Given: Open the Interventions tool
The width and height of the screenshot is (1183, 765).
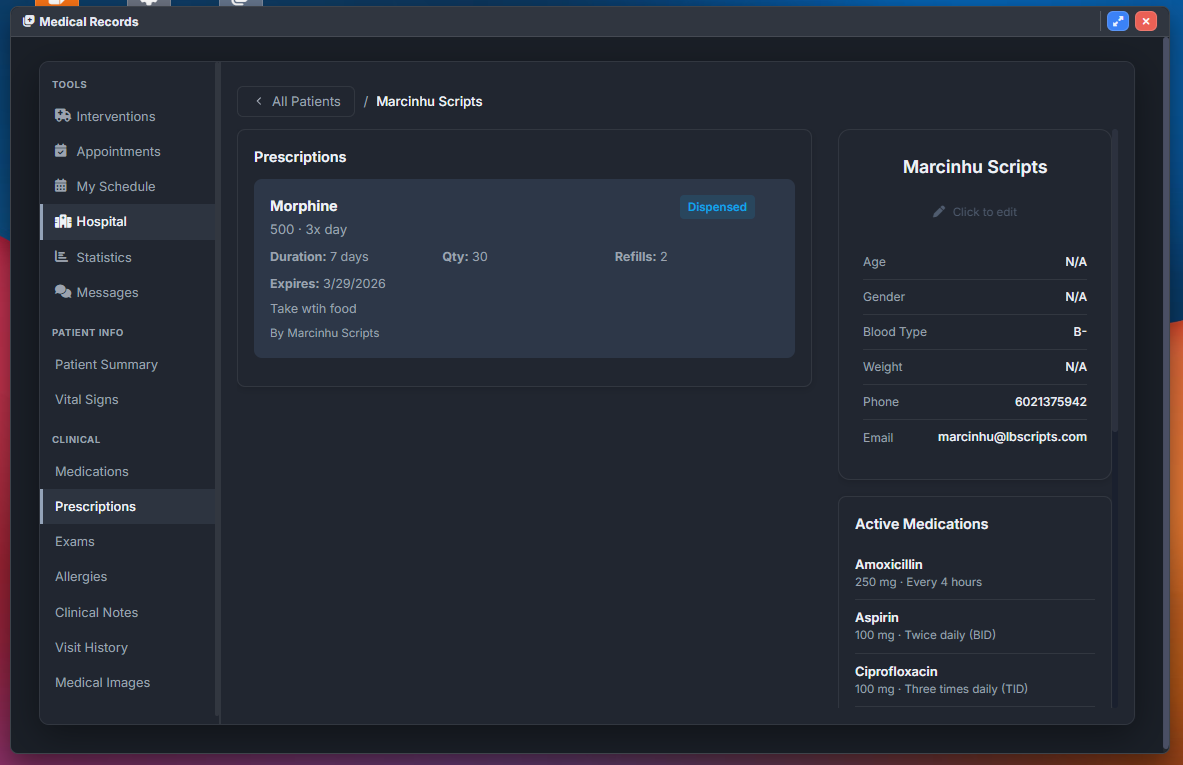Looking at the screenshot, I should coord(128,116).
